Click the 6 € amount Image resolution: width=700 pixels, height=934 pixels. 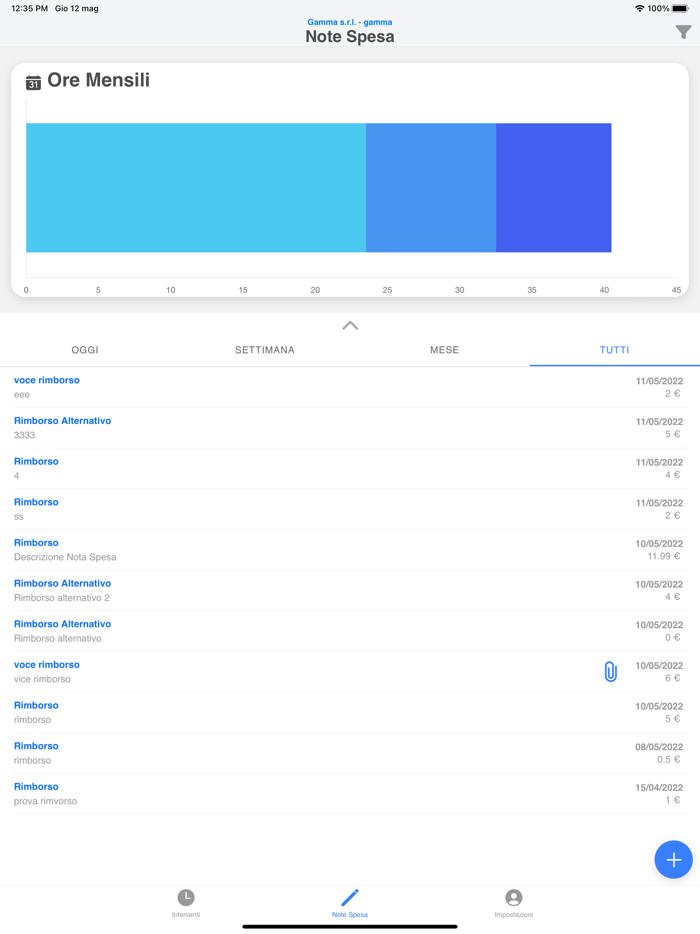point(673,678)
